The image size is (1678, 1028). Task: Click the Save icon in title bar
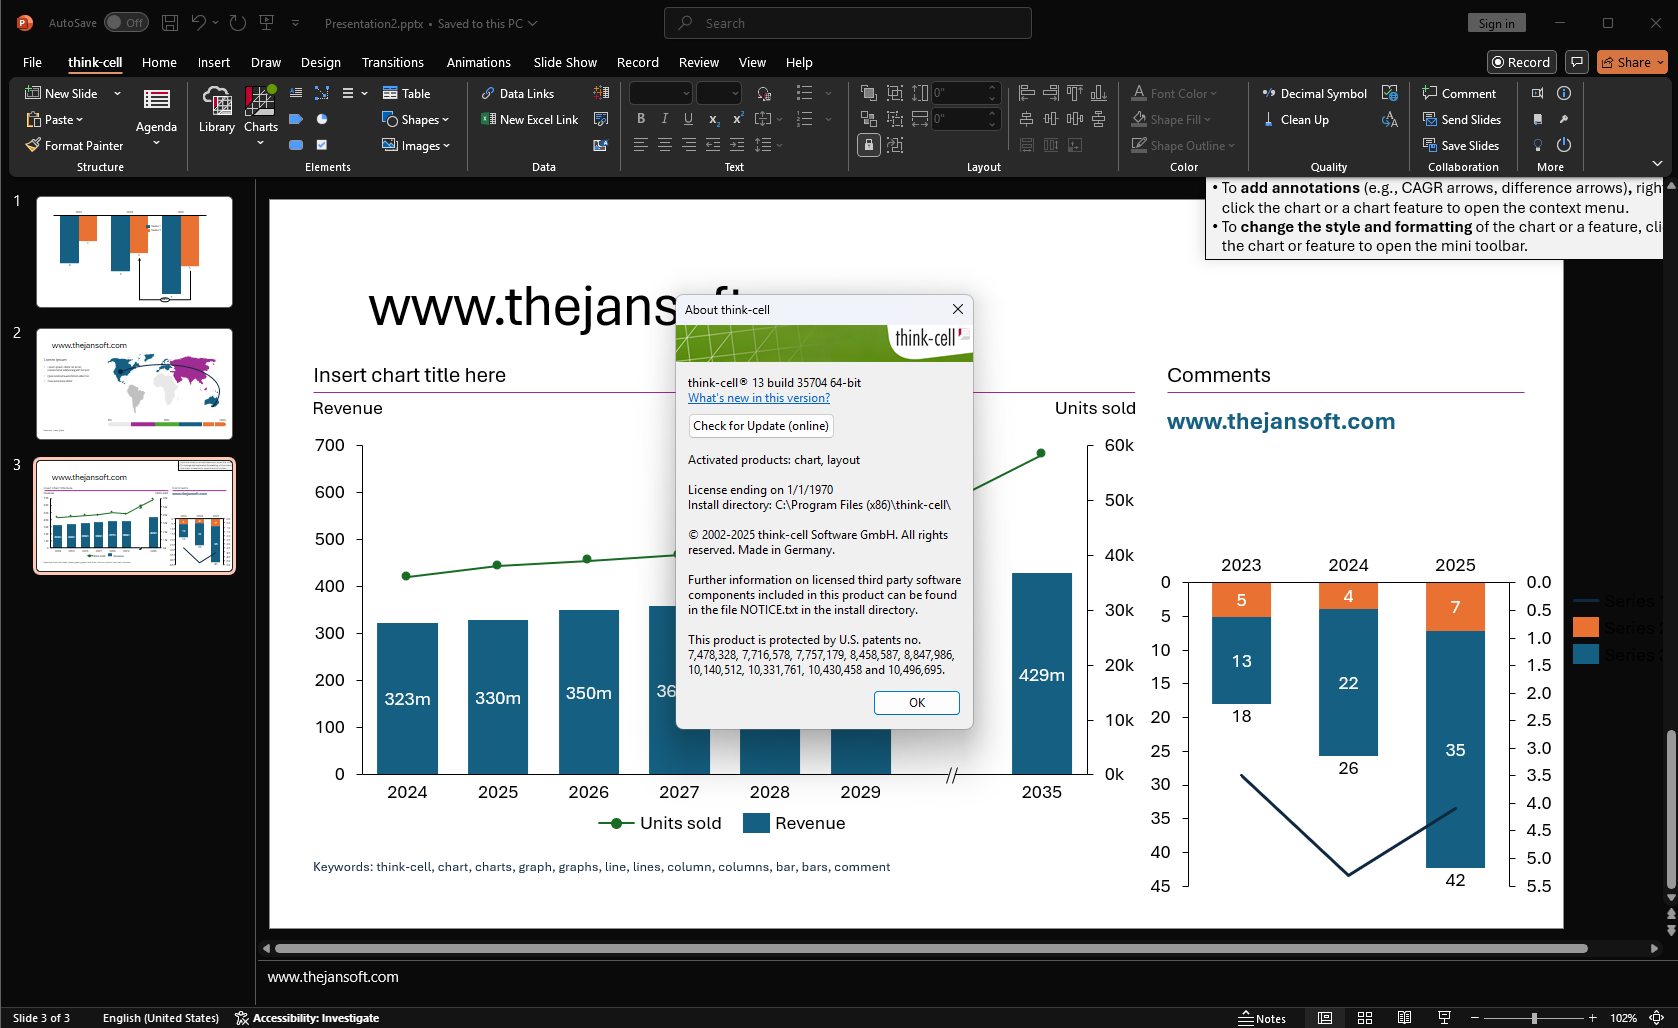[170, 23]
